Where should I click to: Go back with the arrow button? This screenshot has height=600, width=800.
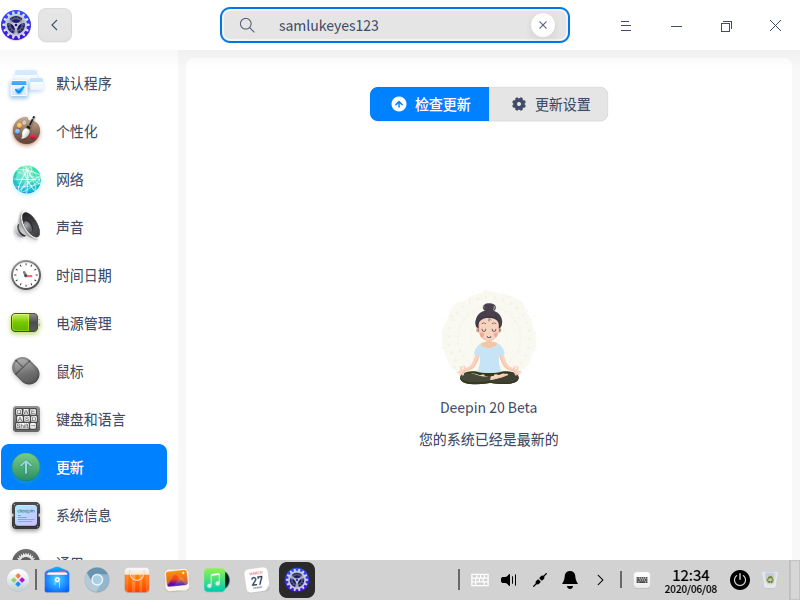point(55,25)
